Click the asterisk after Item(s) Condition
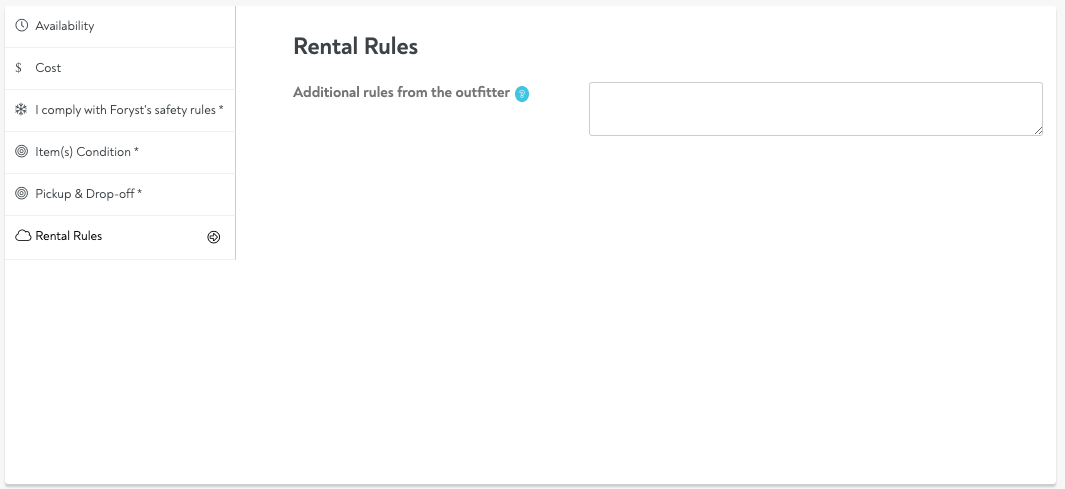 136,151
